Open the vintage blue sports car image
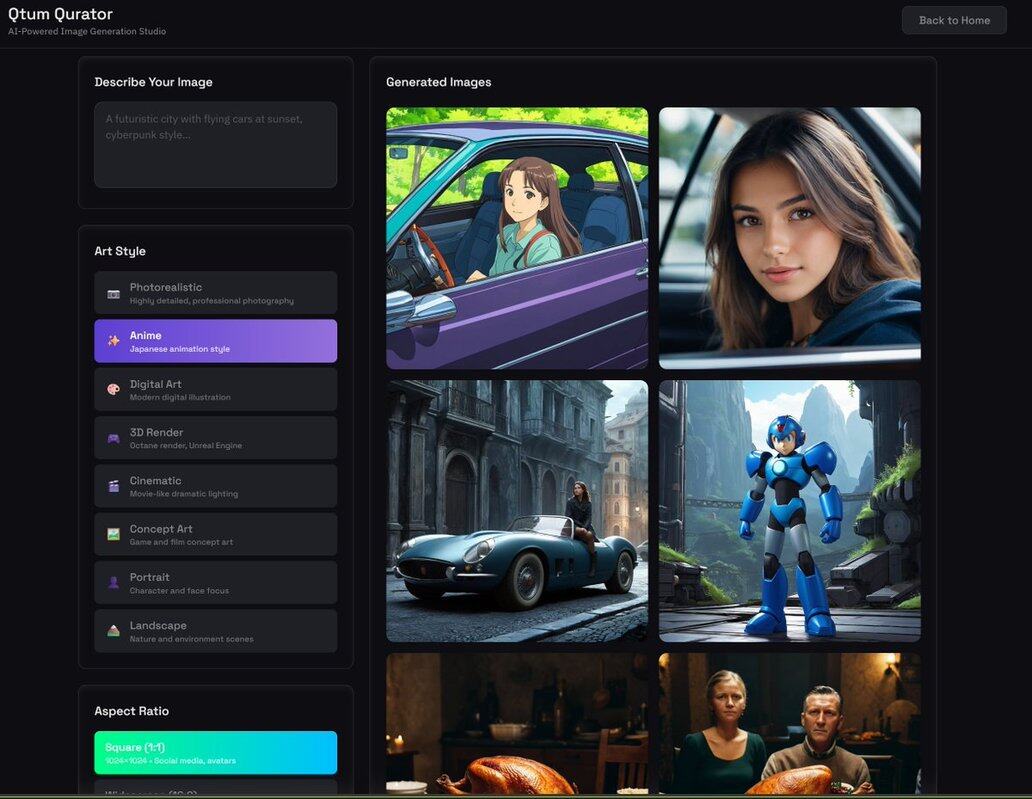Screen dimensions: 1032x799 [x=517, y=510]
